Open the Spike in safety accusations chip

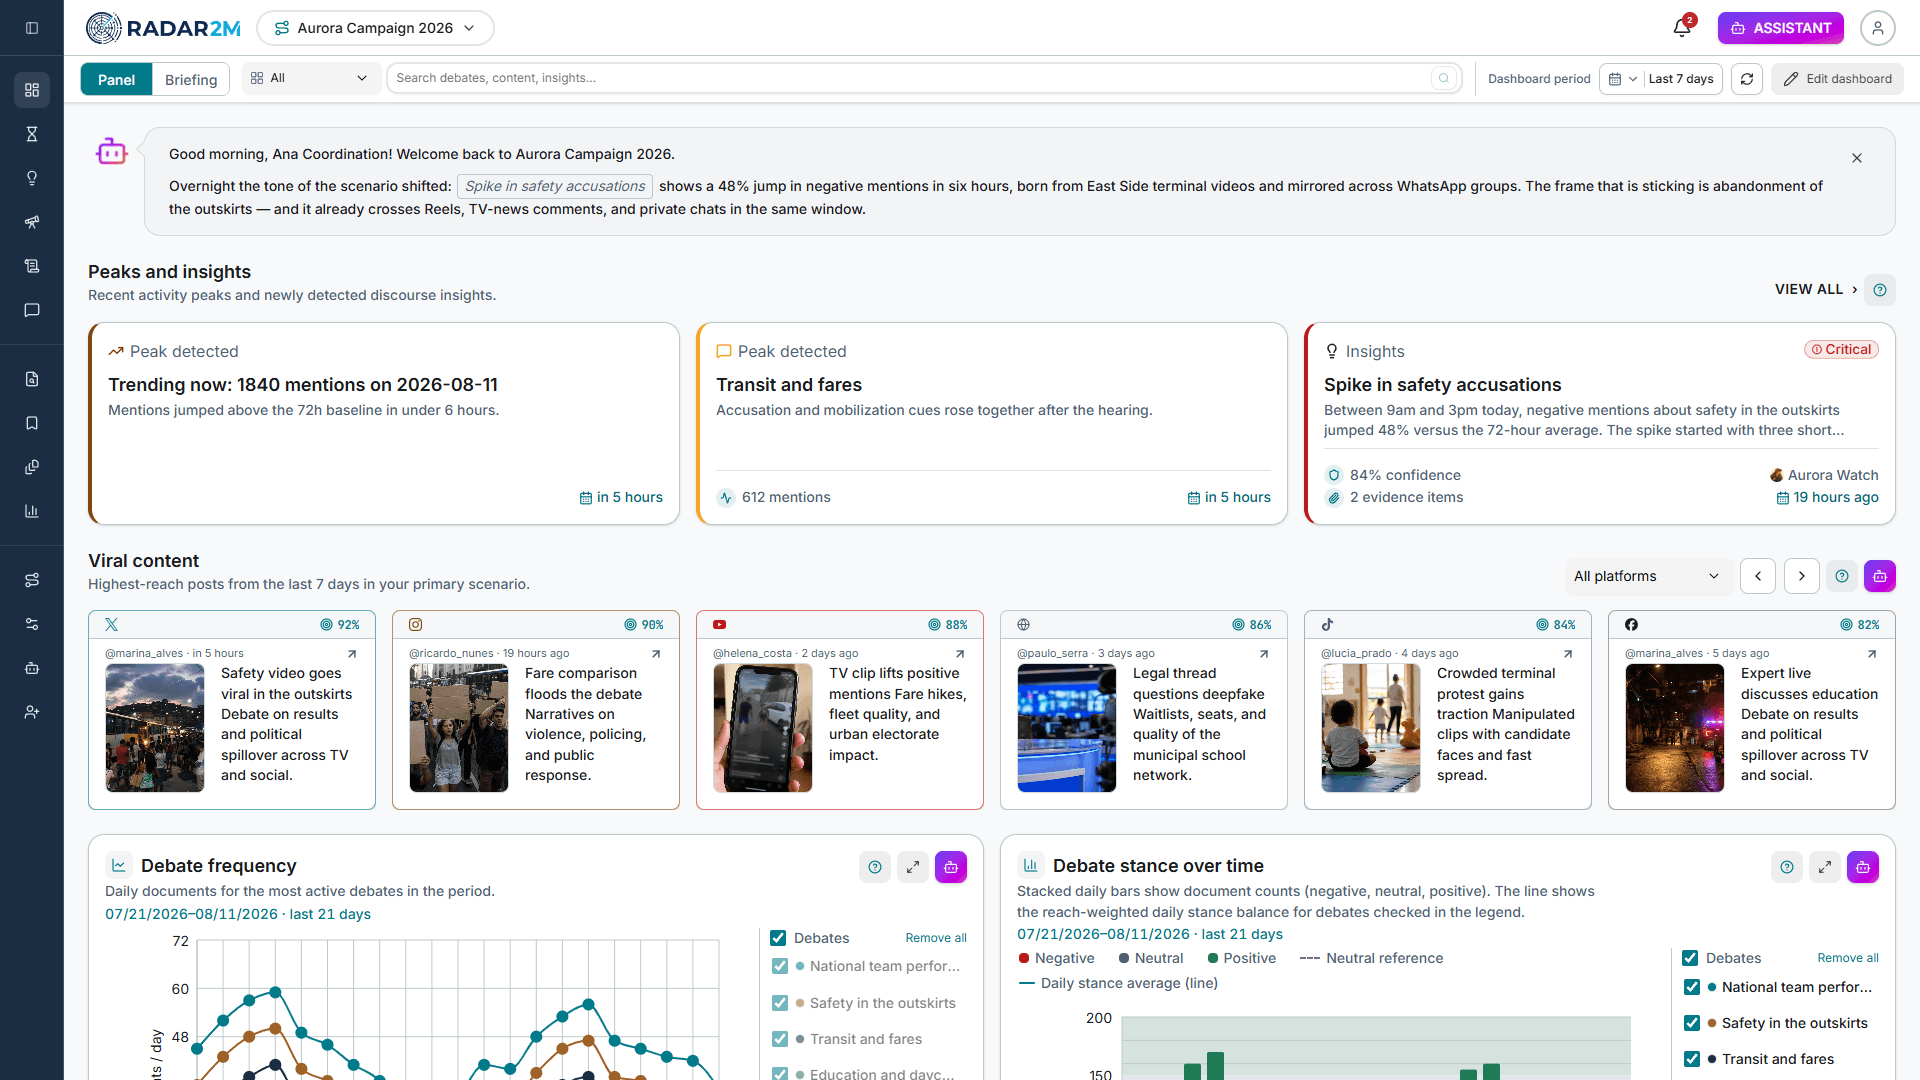(x=555, y=186)
